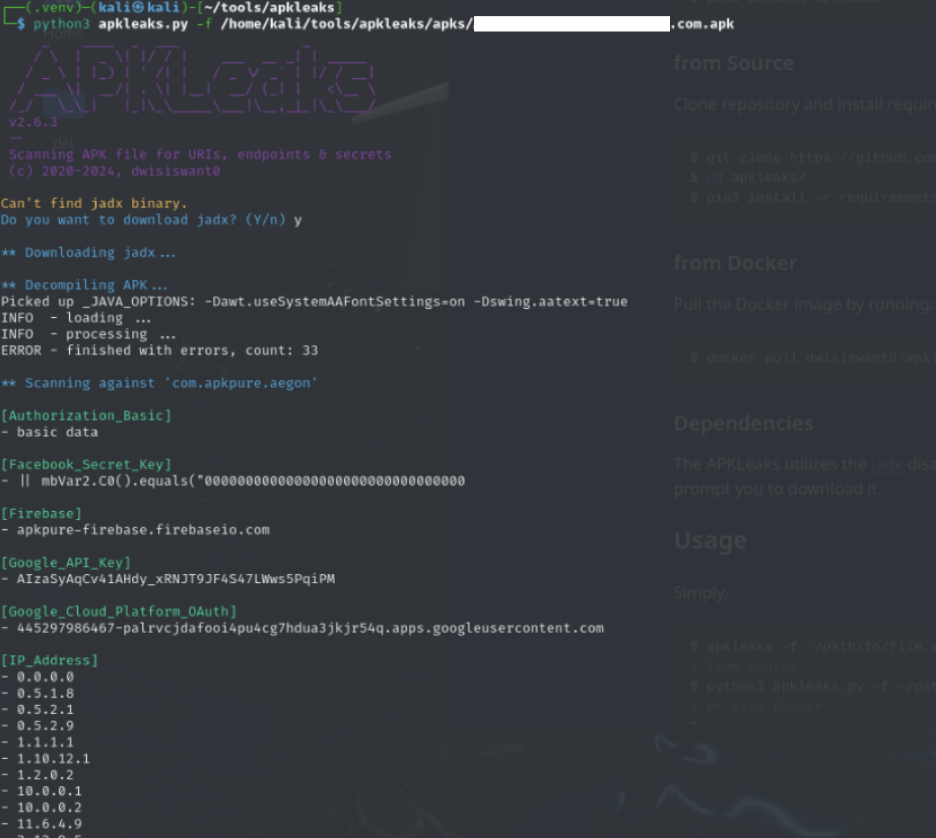Click the 1.1.1.1 IP address entry
Viewport: 936px width, 838px height.
pyautogui.click(x=45, y=742)
